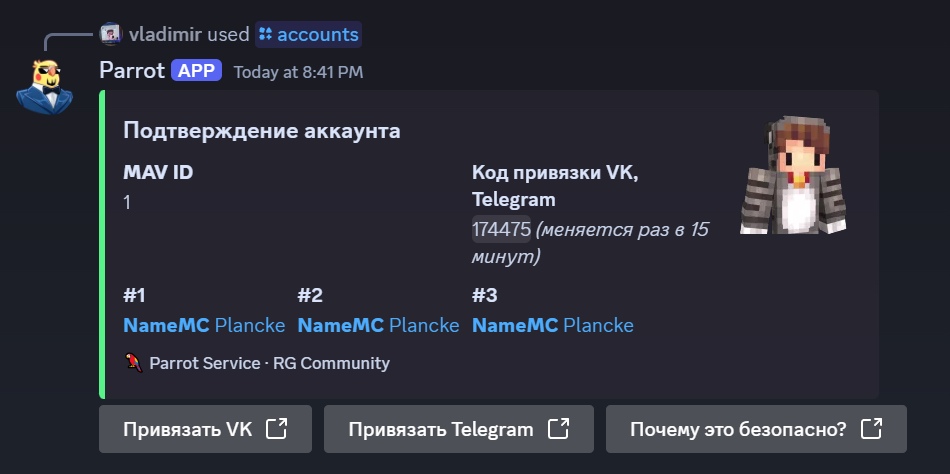Open the Plancke link under #1
The width and height of the screenshot is (950, 474).
tap(250, 325)
